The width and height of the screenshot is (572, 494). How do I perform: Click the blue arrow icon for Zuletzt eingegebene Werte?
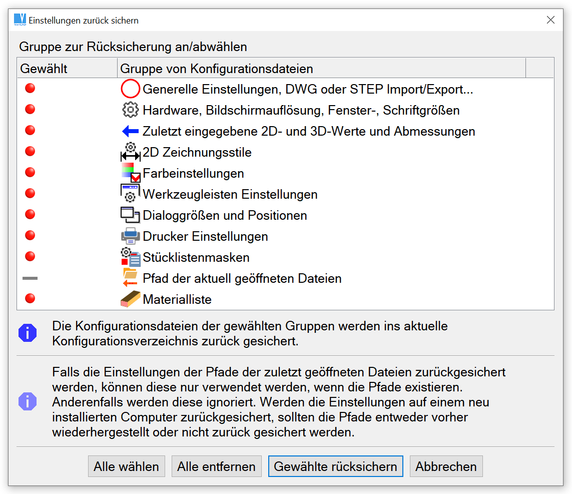tap(130, 131)
